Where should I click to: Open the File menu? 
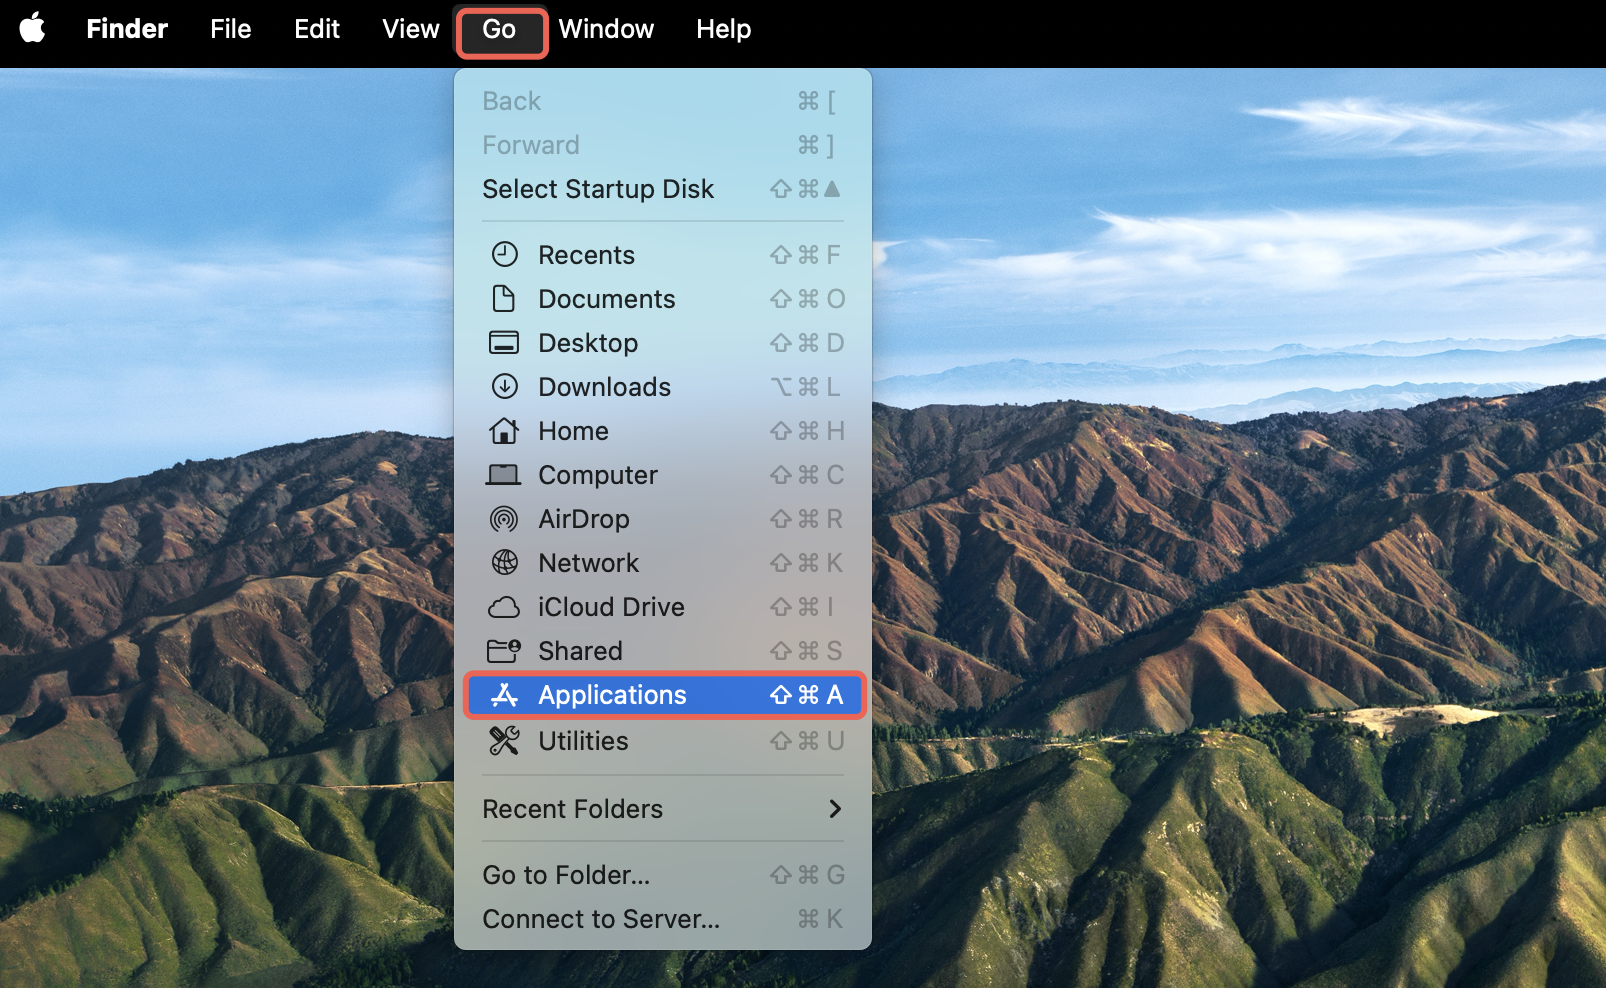(231, 29)
